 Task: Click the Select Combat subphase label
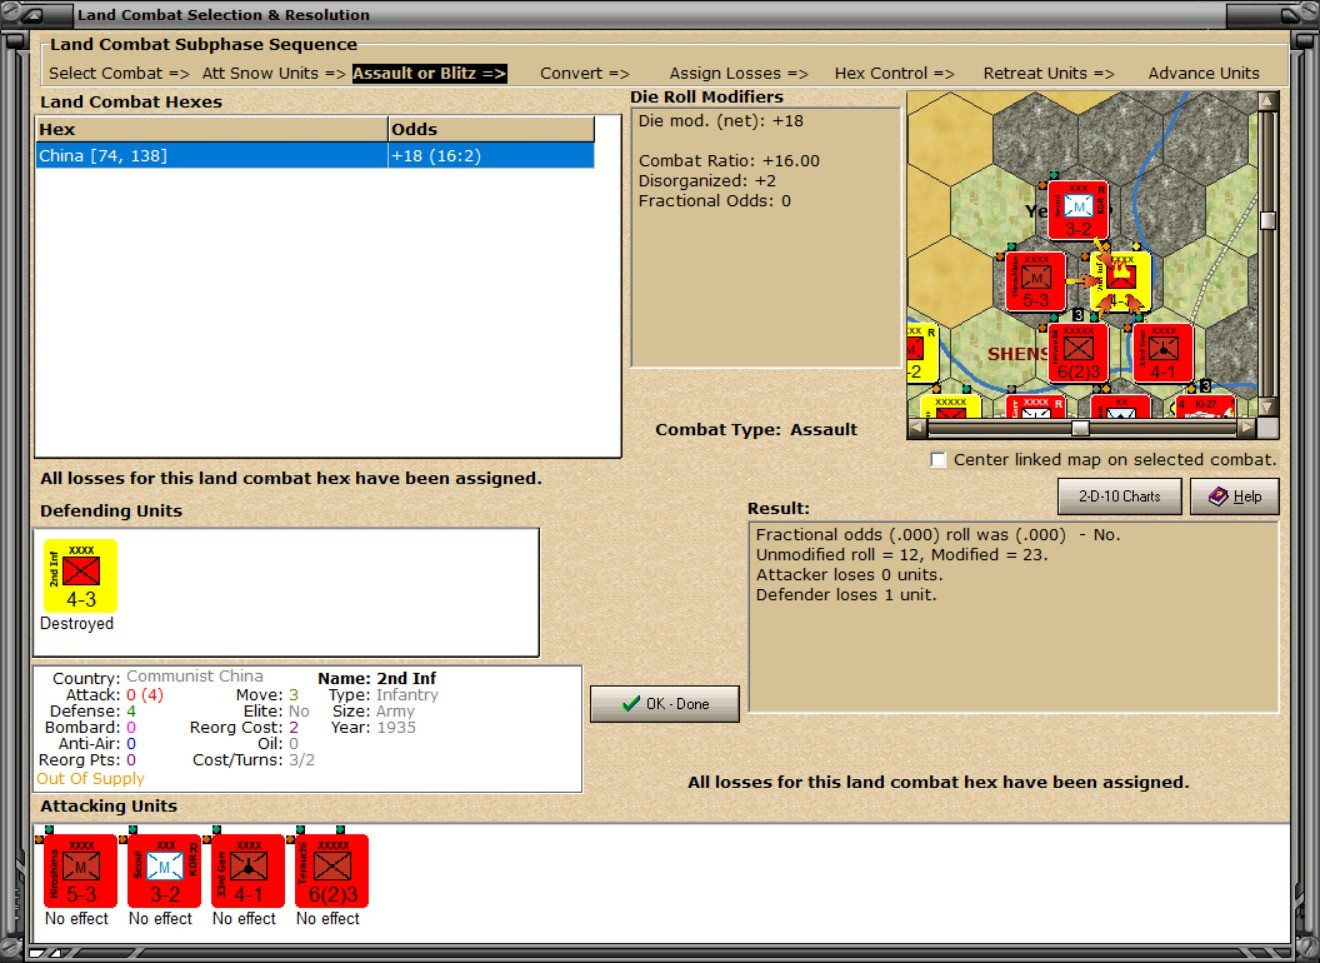point(119,73)
